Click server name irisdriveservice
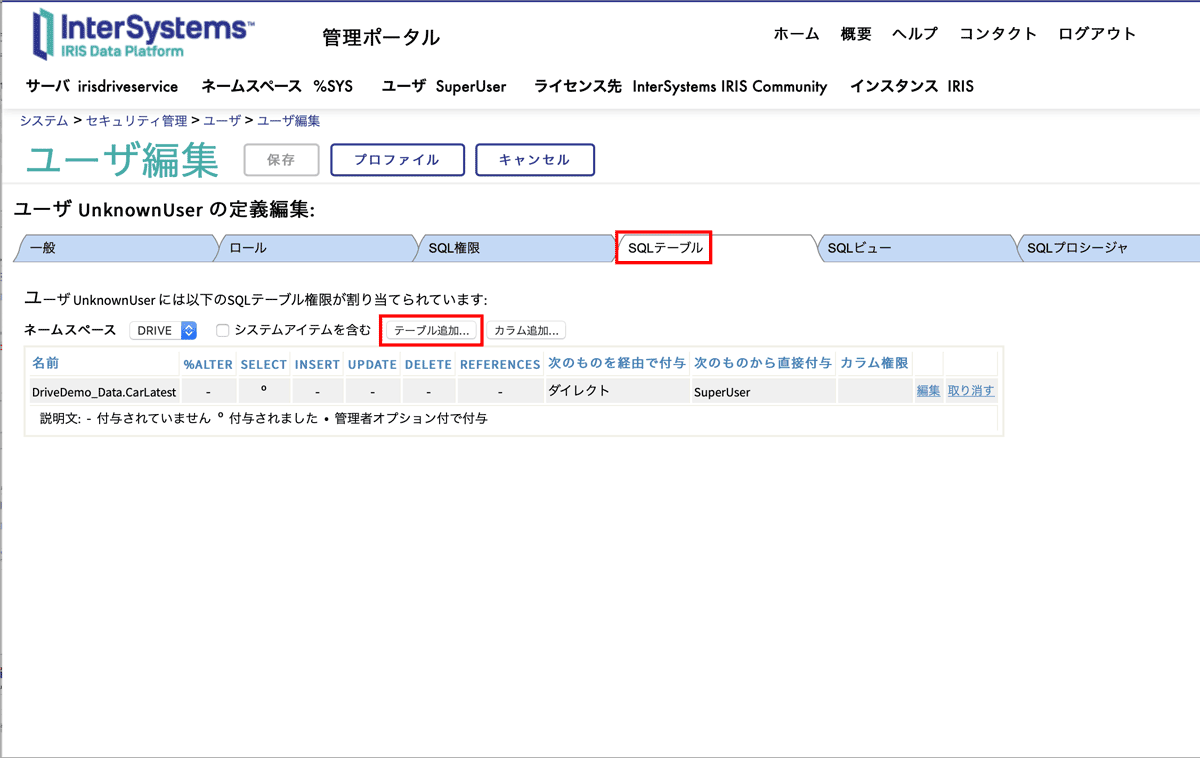This screenshot has height=777, width=1200. (x=128, y=87)
